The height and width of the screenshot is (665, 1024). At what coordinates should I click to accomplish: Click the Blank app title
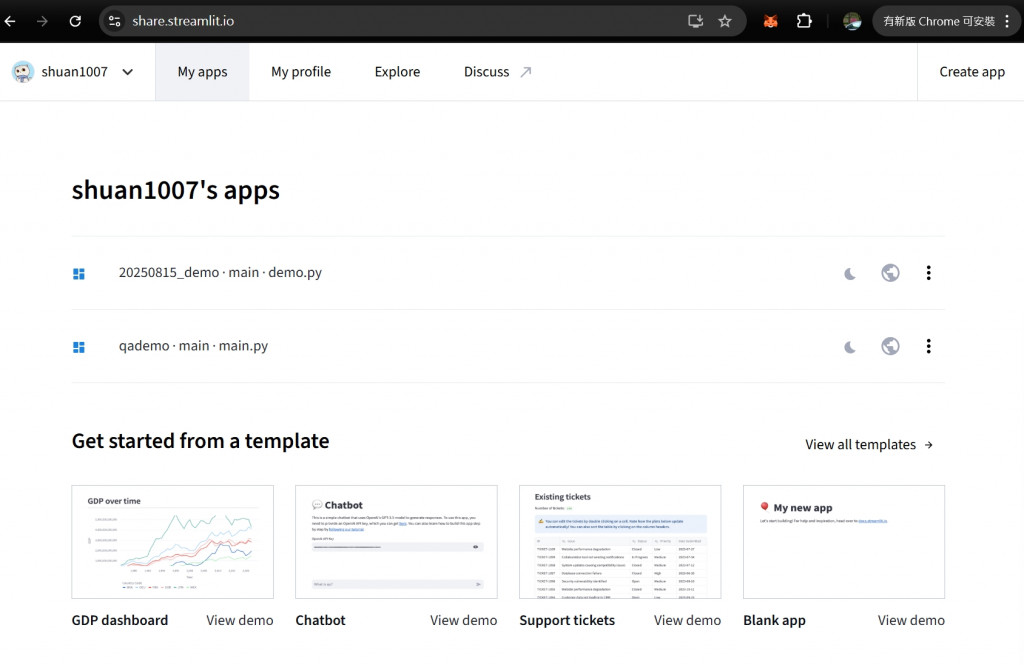774,620
